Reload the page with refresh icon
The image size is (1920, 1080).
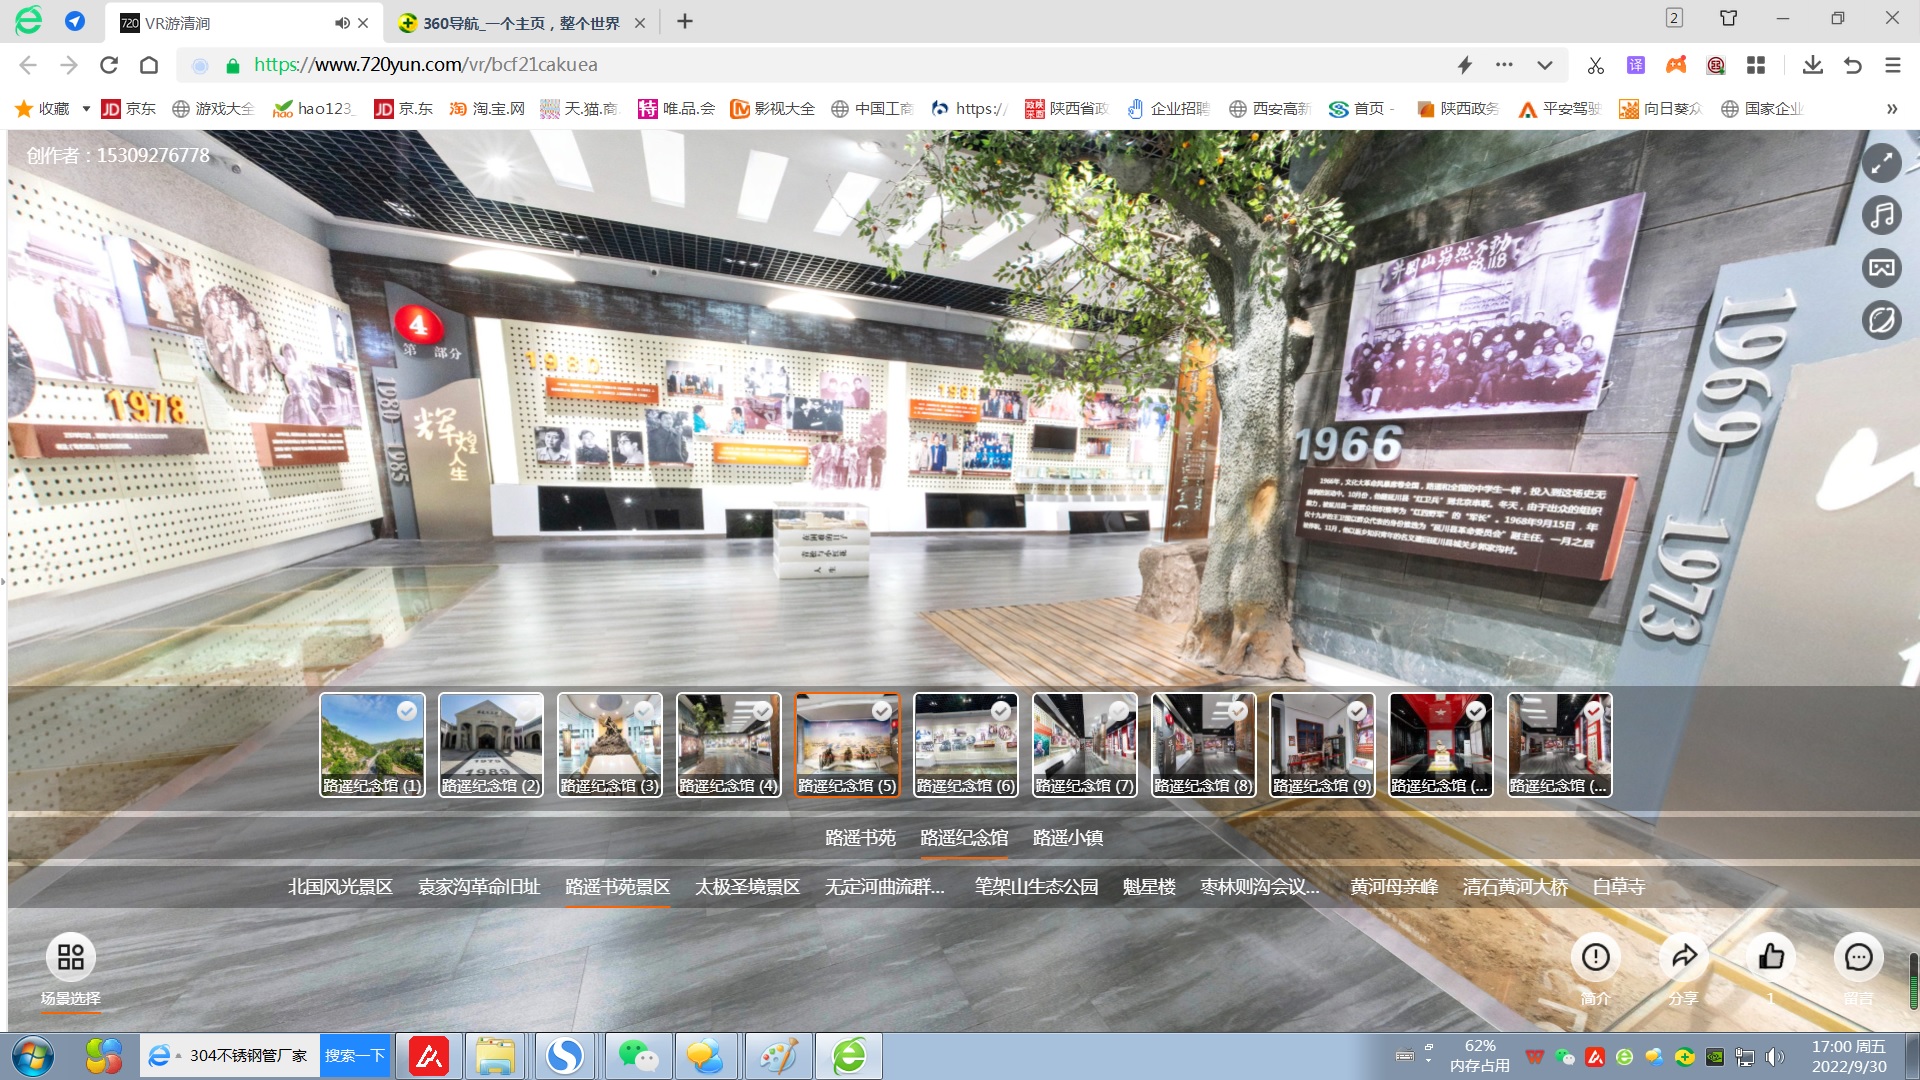[x=109, y=65]
